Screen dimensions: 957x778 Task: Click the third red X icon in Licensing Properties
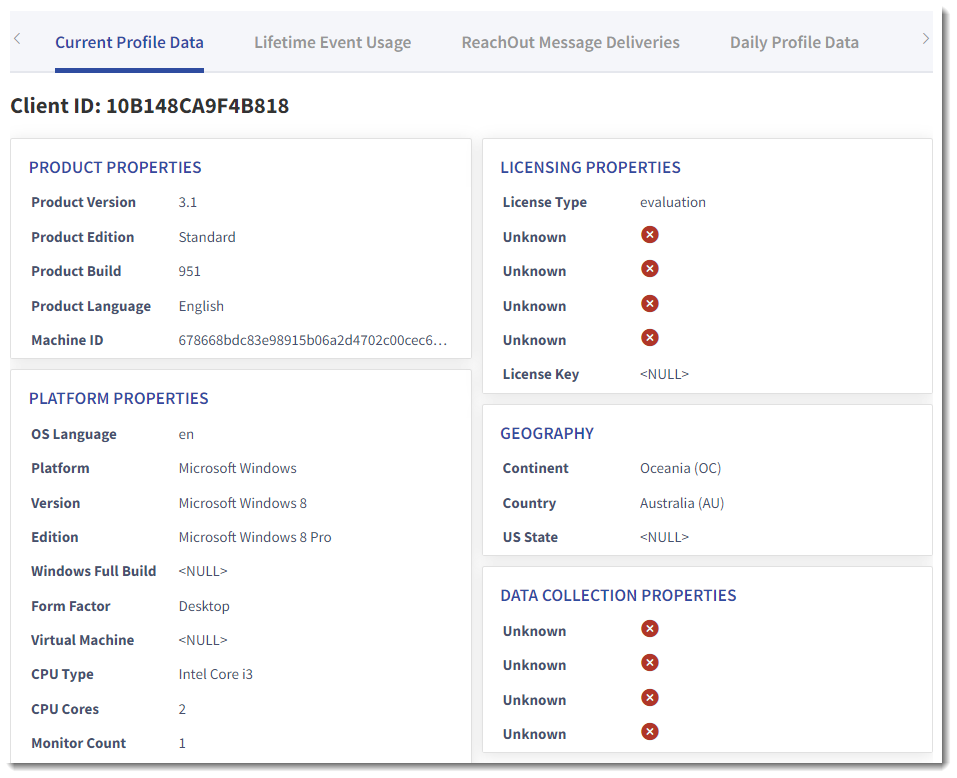(649, 304)
